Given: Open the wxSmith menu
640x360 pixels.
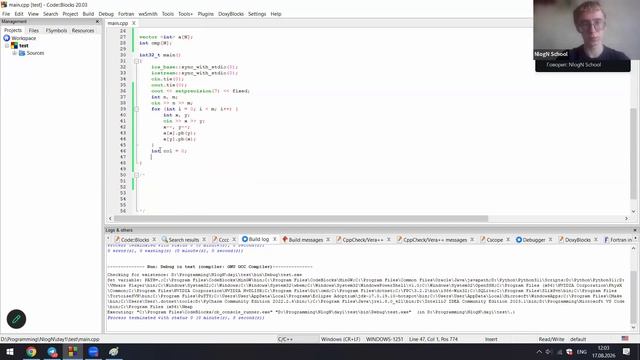Looking at the screenshot, I should click(148, 14).
